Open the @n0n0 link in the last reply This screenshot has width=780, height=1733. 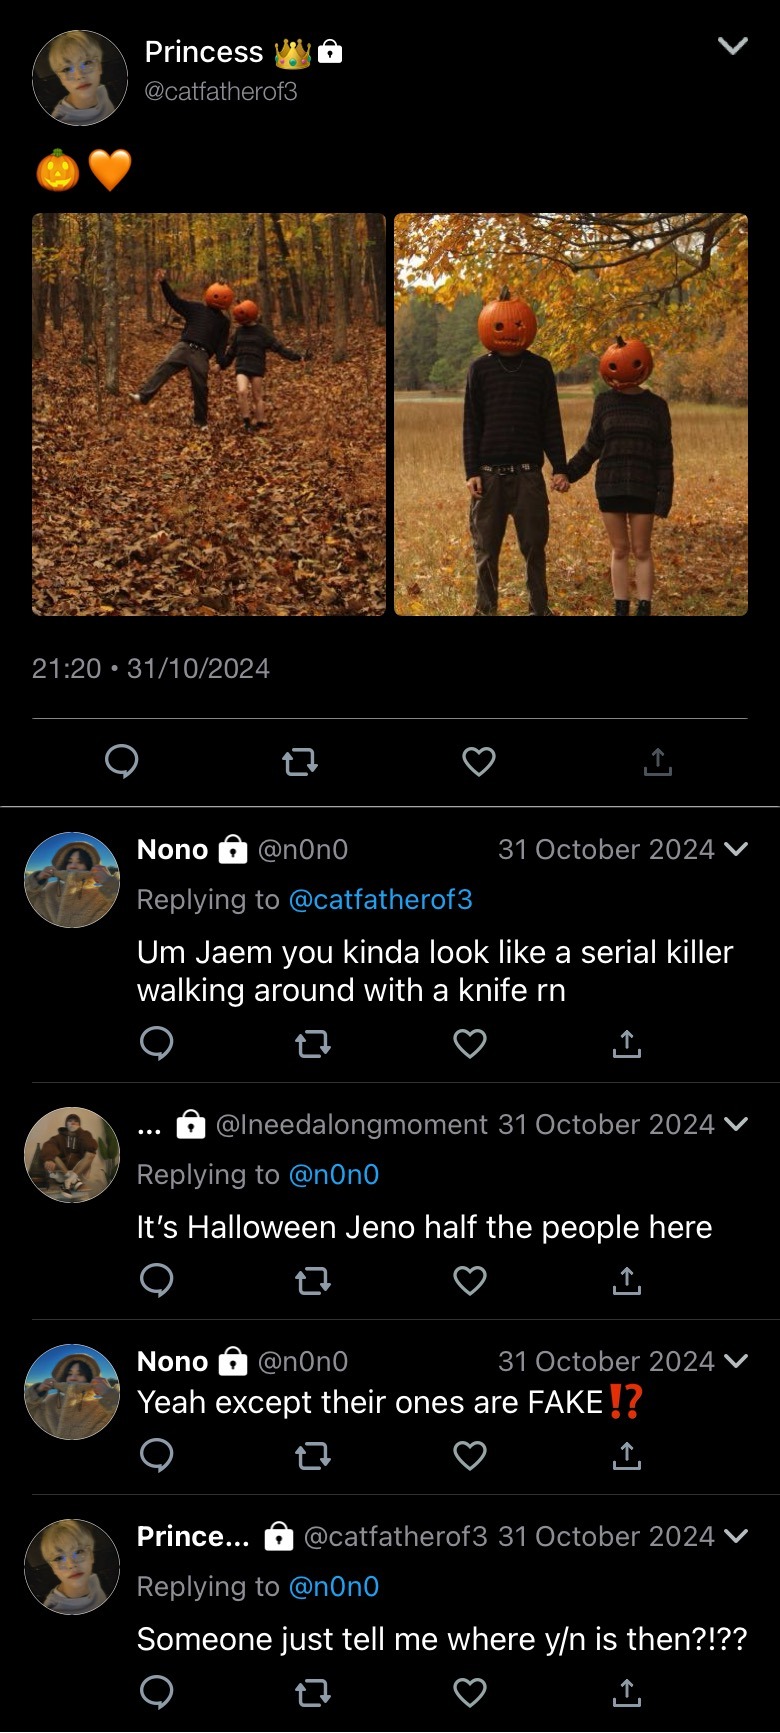[333, 1587]
